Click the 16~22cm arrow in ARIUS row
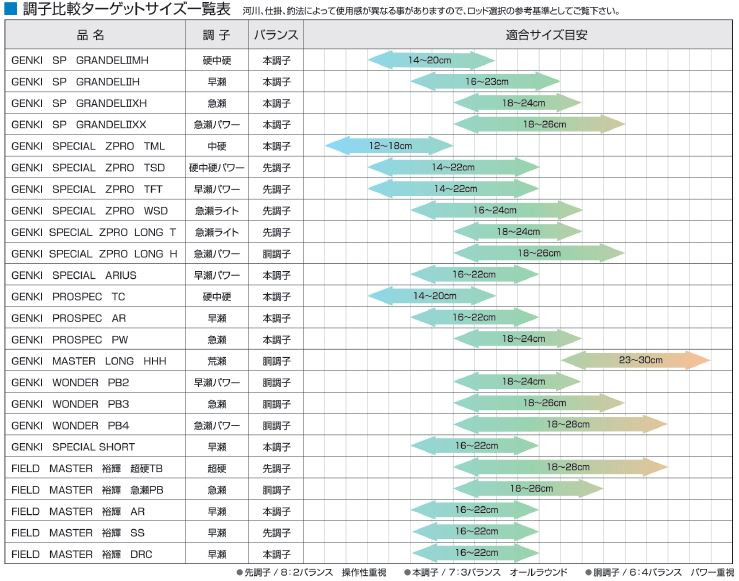The height and width of the screenshot is (581, 739). (475, 275)
